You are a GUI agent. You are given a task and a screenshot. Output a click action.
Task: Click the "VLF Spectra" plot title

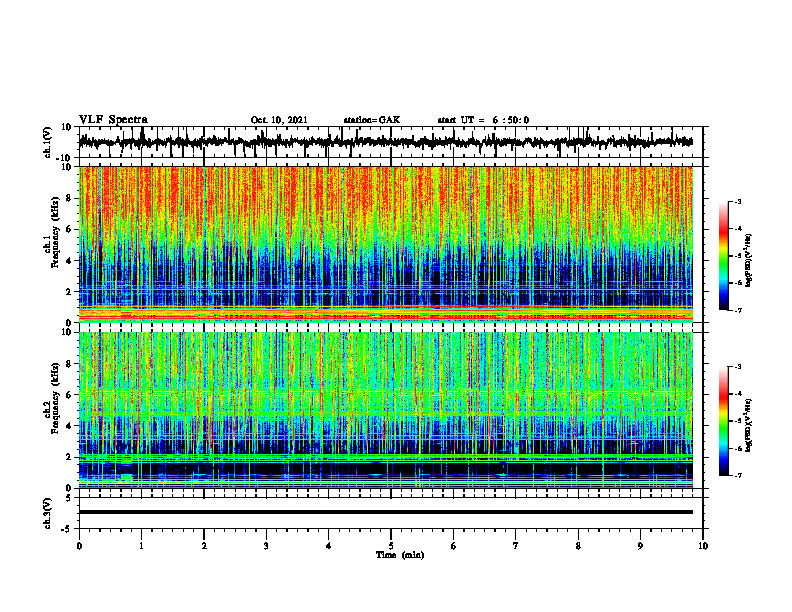coord(113,120)
